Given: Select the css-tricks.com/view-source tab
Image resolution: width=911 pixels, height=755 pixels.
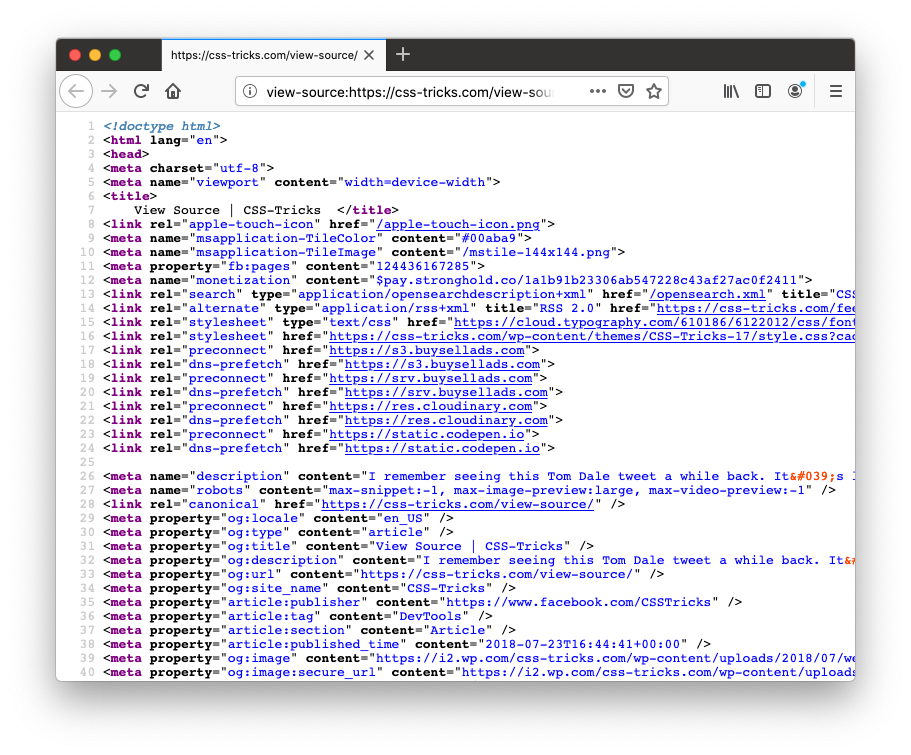Looking at the screenshot, I should click(x=273, y=55).
